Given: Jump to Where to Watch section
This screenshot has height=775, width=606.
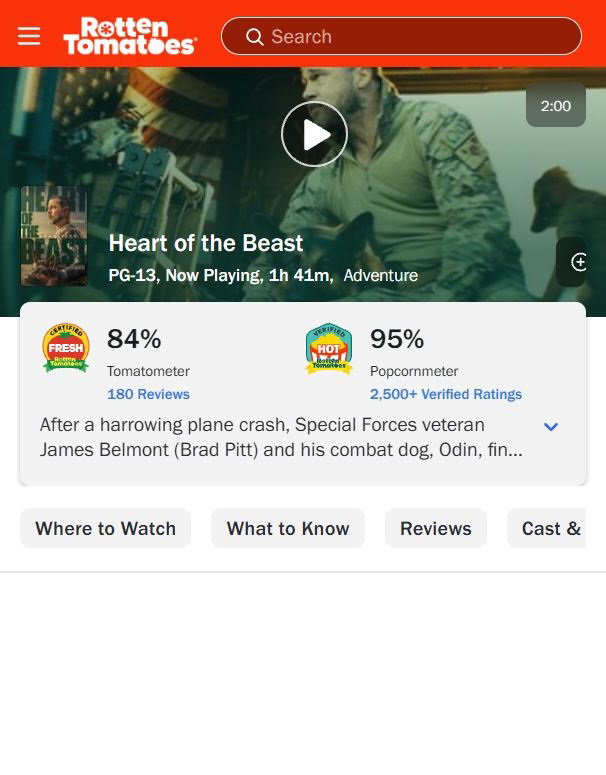Looking at the screenshot, I should click(x=105, y=528).
